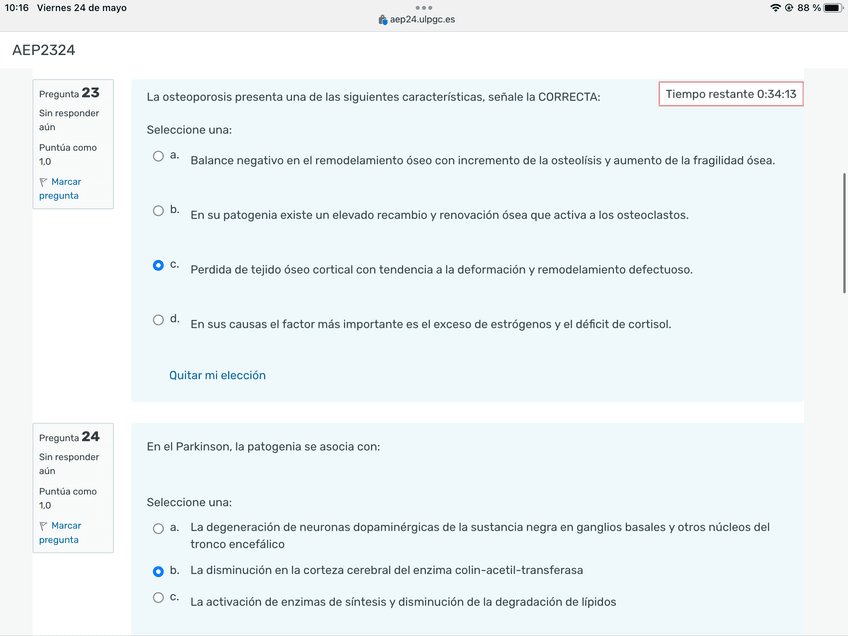Click the flag icon in Pregunta 24 box
Screen dimensions: 848x636
pos(43,526)
